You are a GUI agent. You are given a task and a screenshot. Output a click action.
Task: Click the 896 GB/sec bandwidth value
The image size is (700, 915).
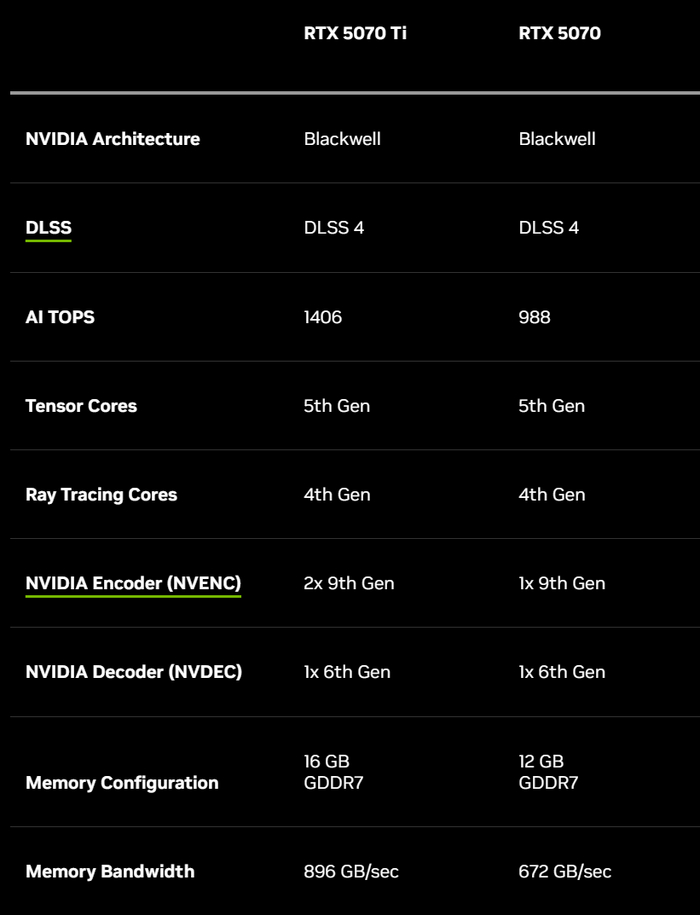pos(351,871)
